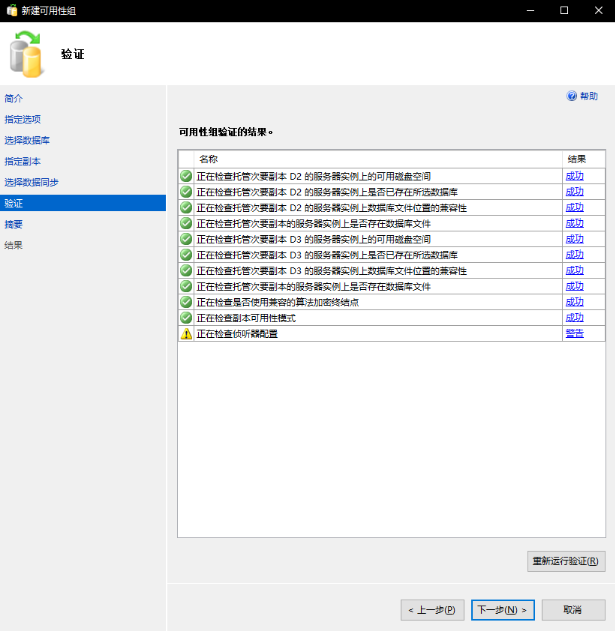Open the 摘要 page in sidebar
615x631 pixels.
[14, 224]
